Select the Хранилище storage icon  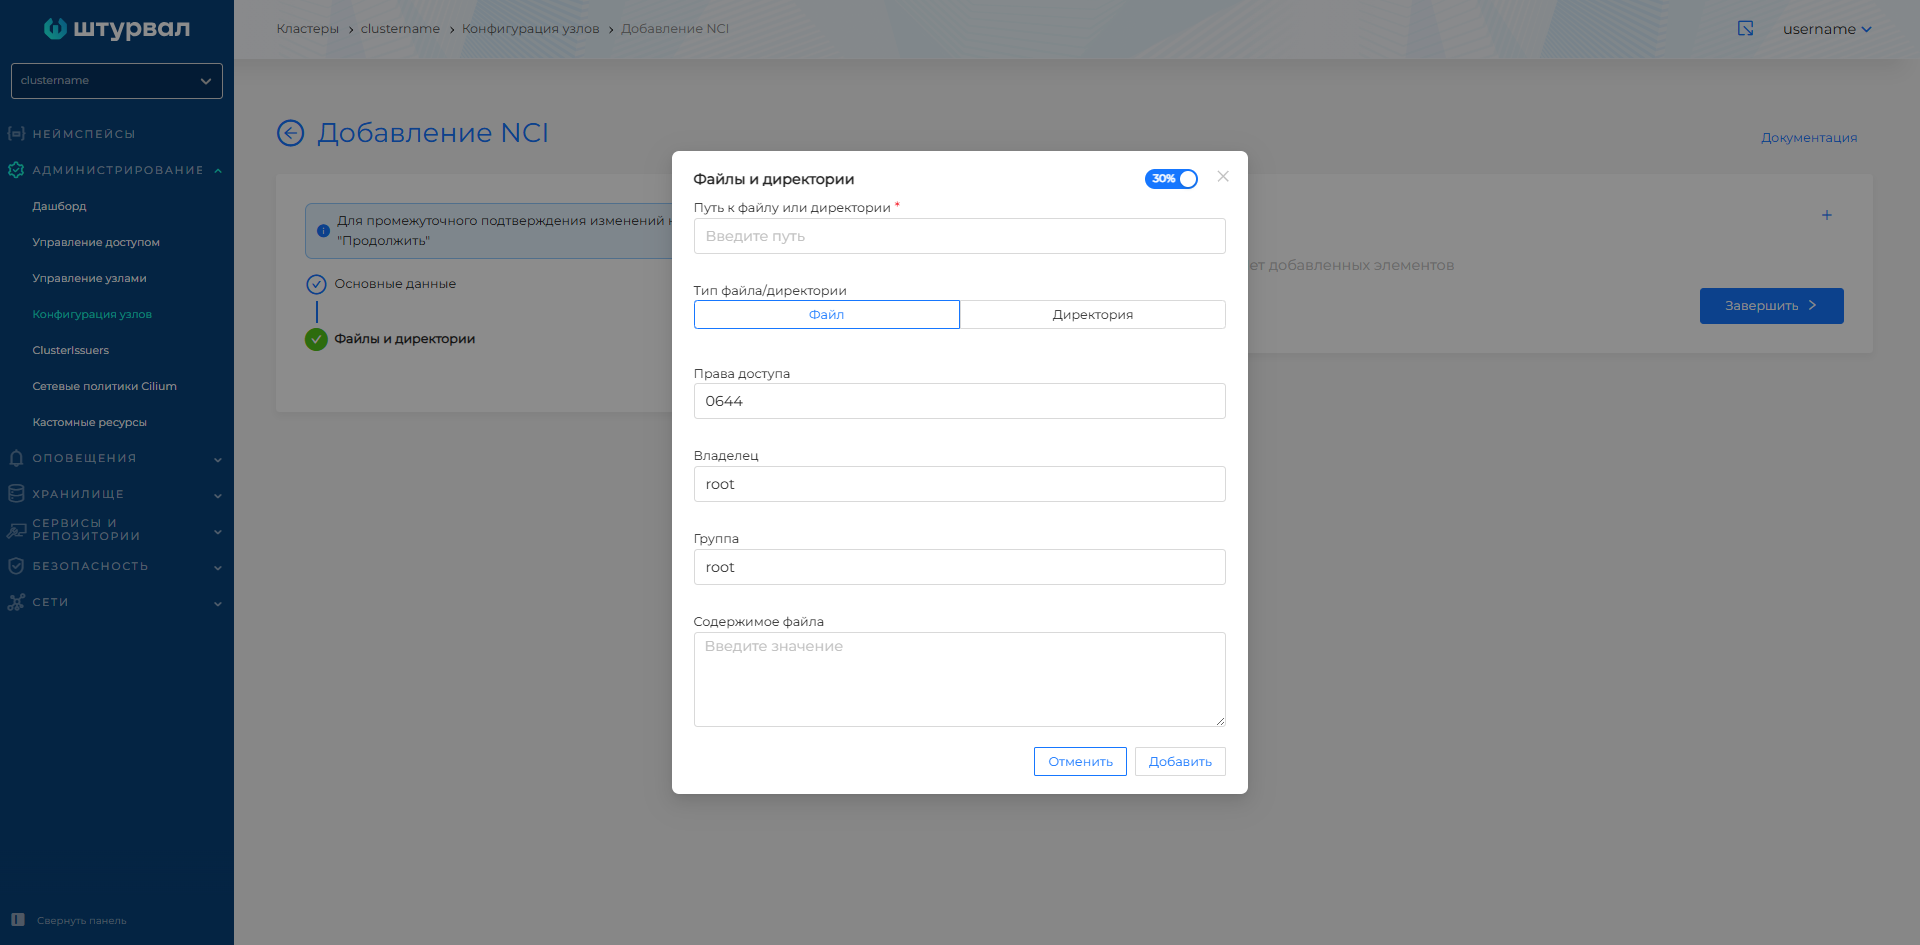point(16,494)
